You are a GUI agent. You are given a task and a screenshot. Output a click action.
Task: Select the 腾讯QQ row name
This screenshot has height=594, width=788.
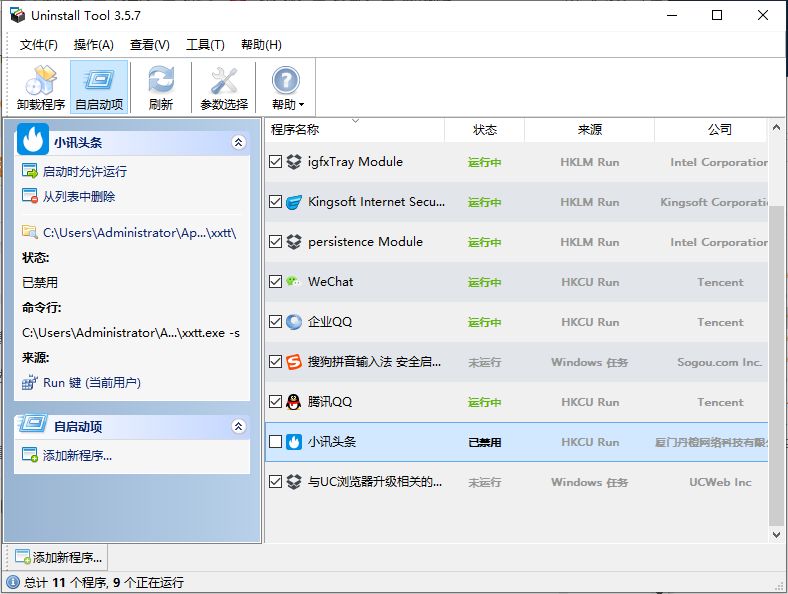coord(330,402)
